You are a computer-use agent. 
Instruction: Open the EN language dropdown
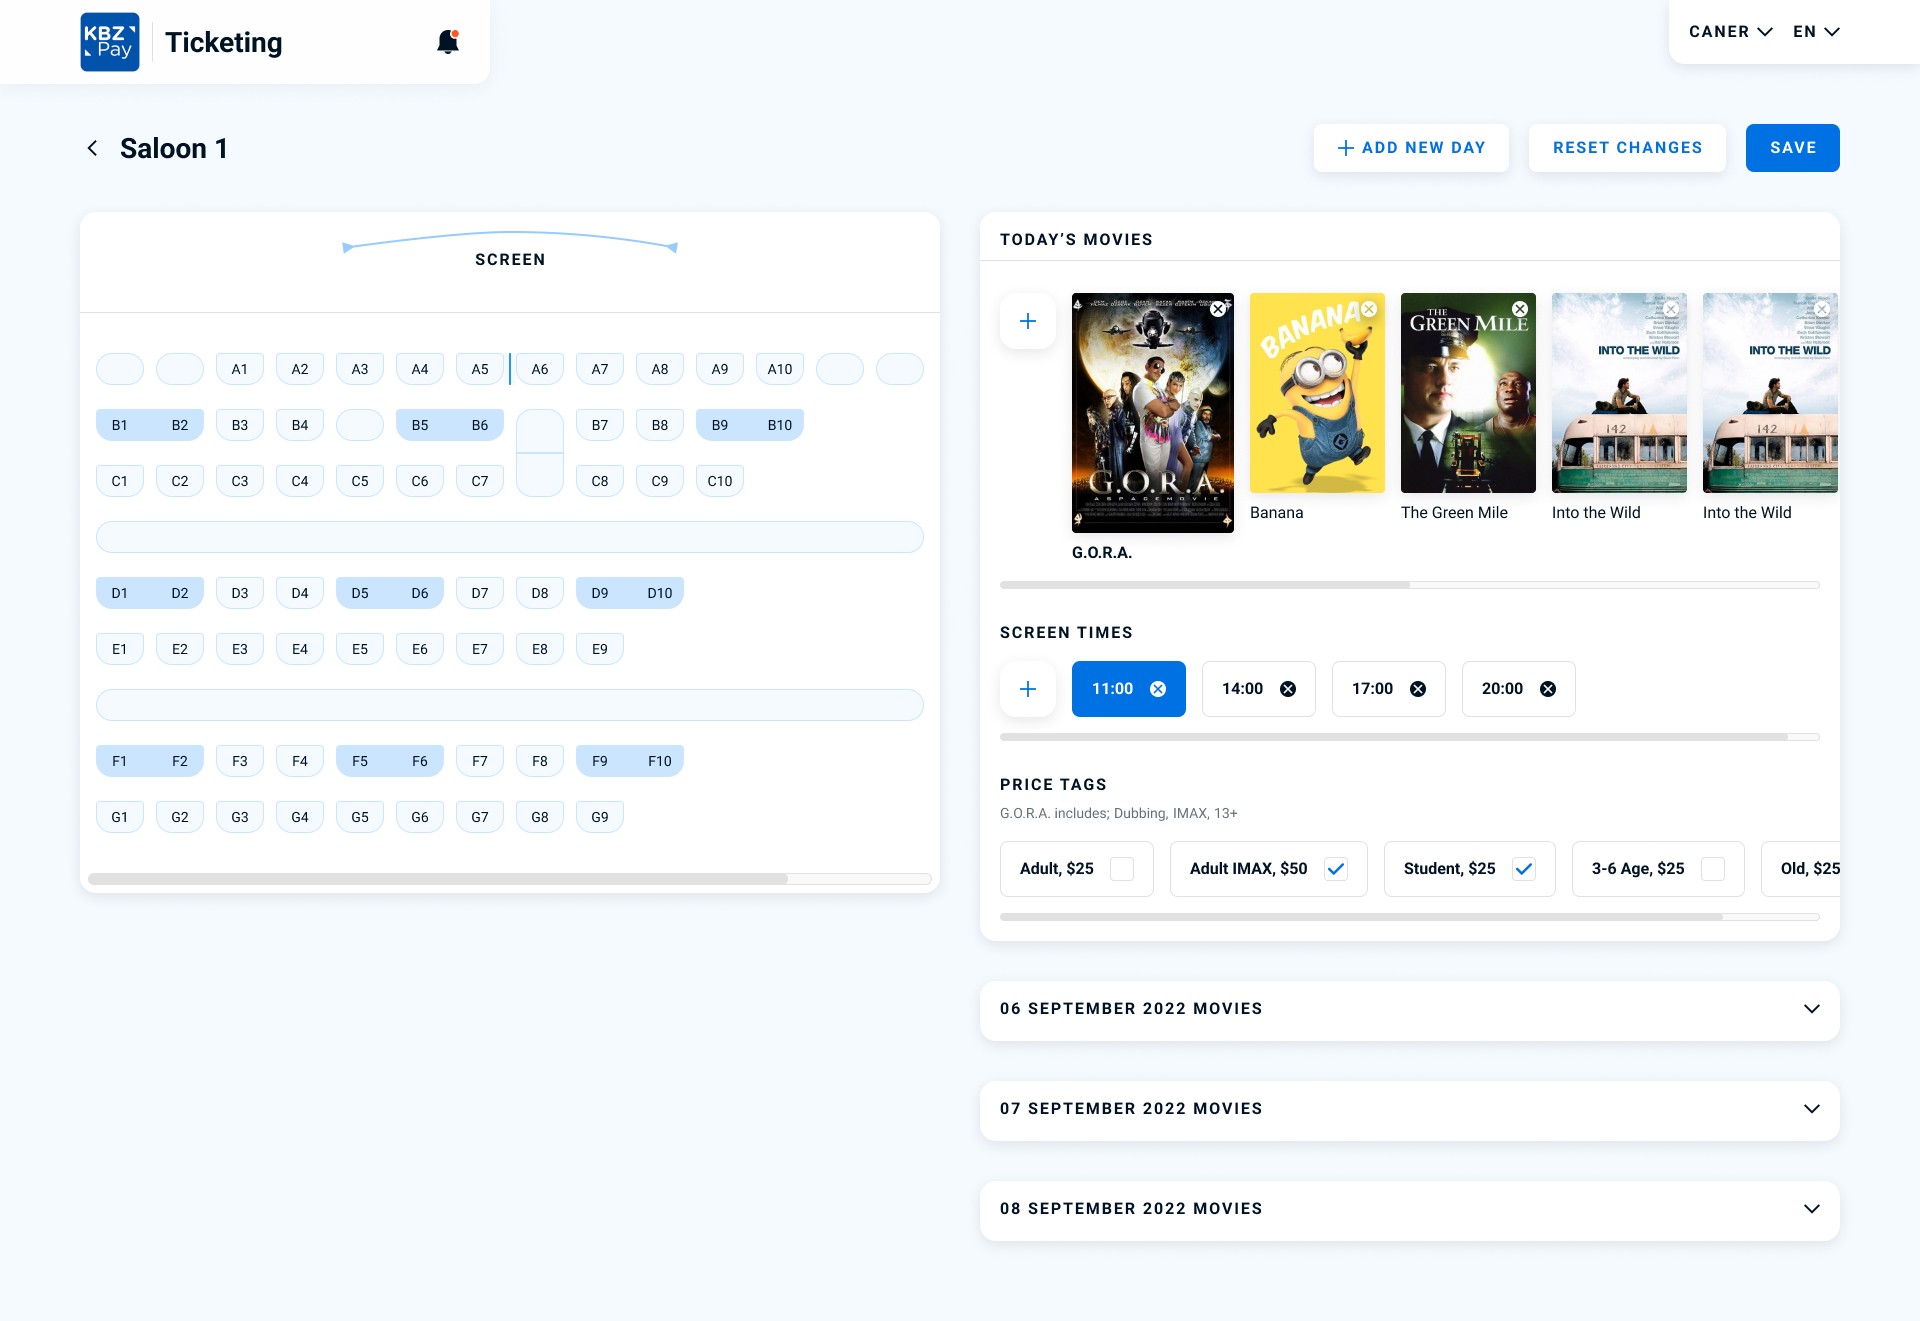1815,32
